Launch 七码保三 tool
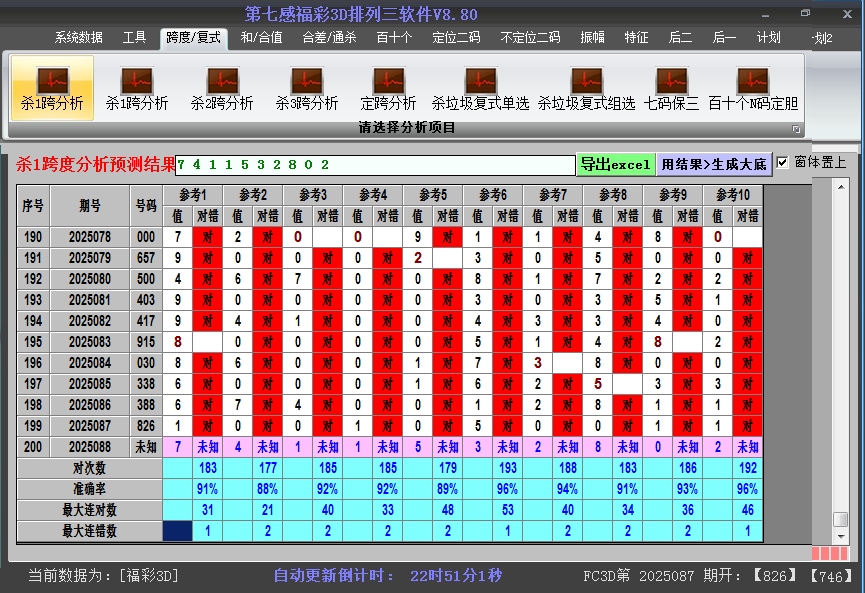 [671, 88]
